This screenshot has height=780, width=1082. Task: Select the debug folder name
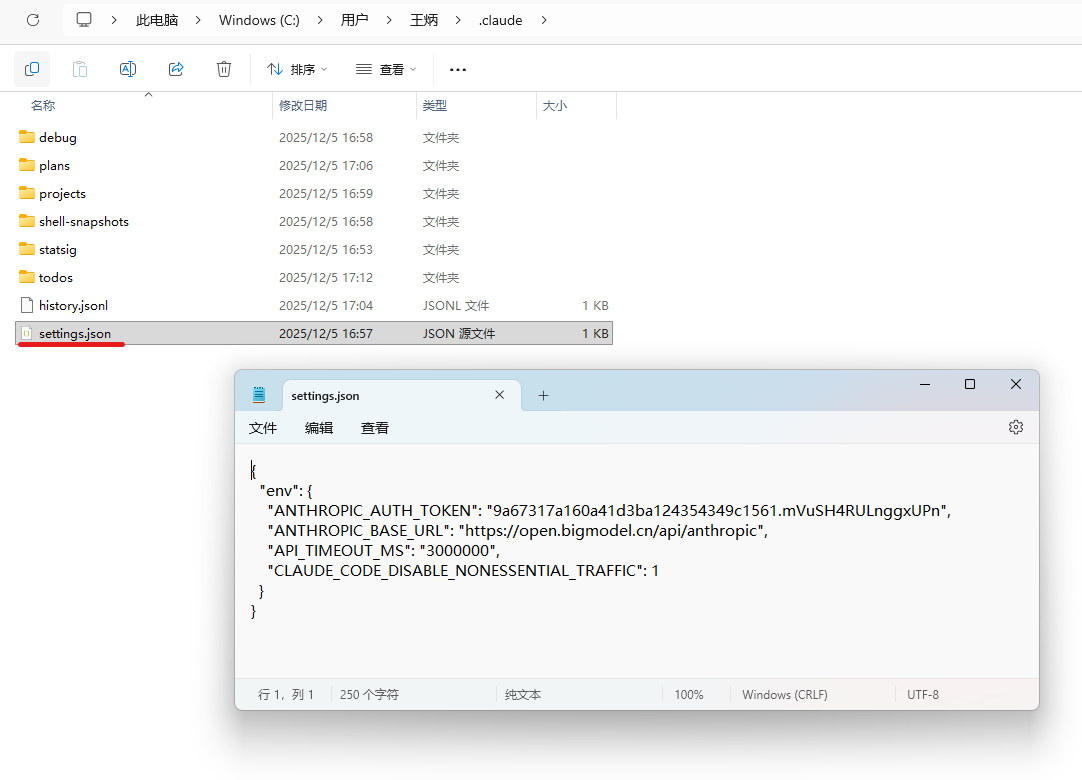[x=58, y=137]
